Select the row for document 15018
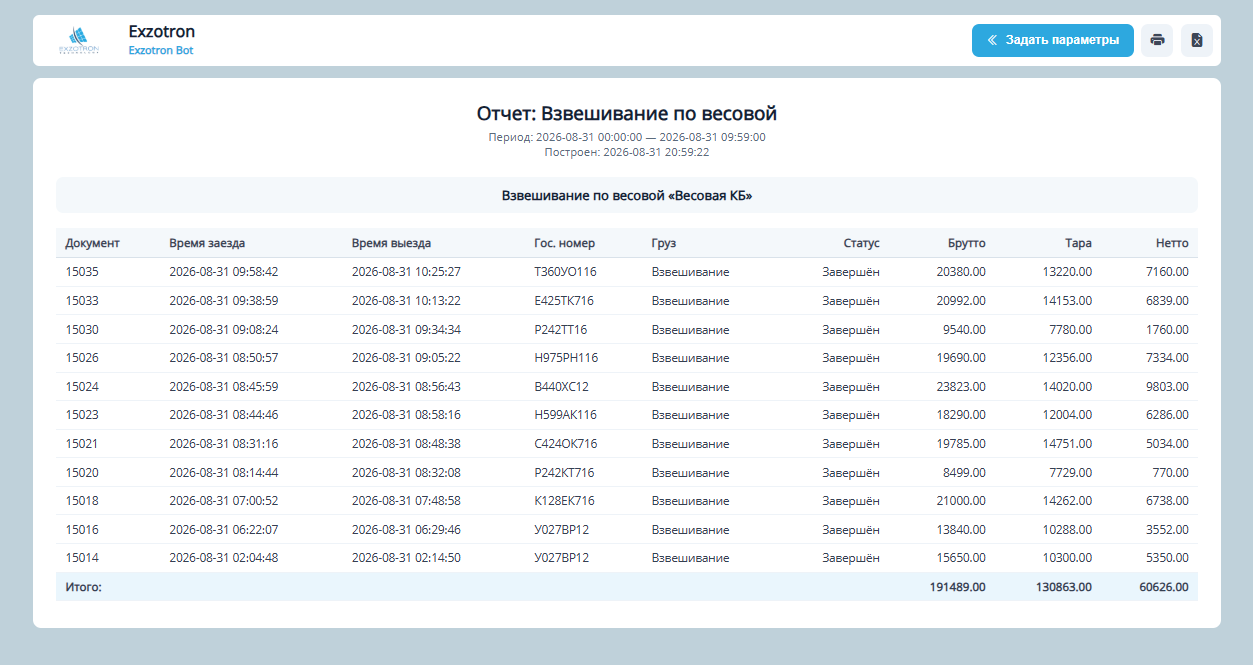The height and width of the screenshot is (665, 1253). (x=627, y=501)
